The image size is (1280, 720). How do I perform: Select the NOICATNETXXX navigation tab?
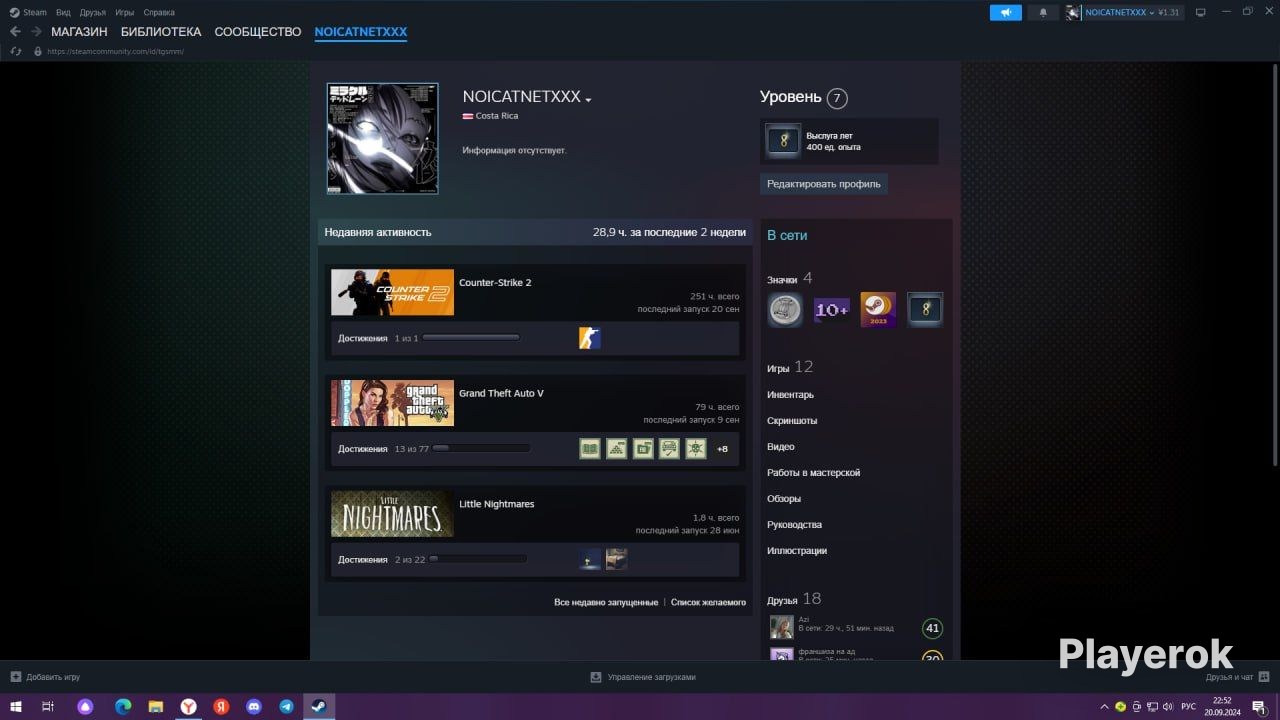coord(361,32)
